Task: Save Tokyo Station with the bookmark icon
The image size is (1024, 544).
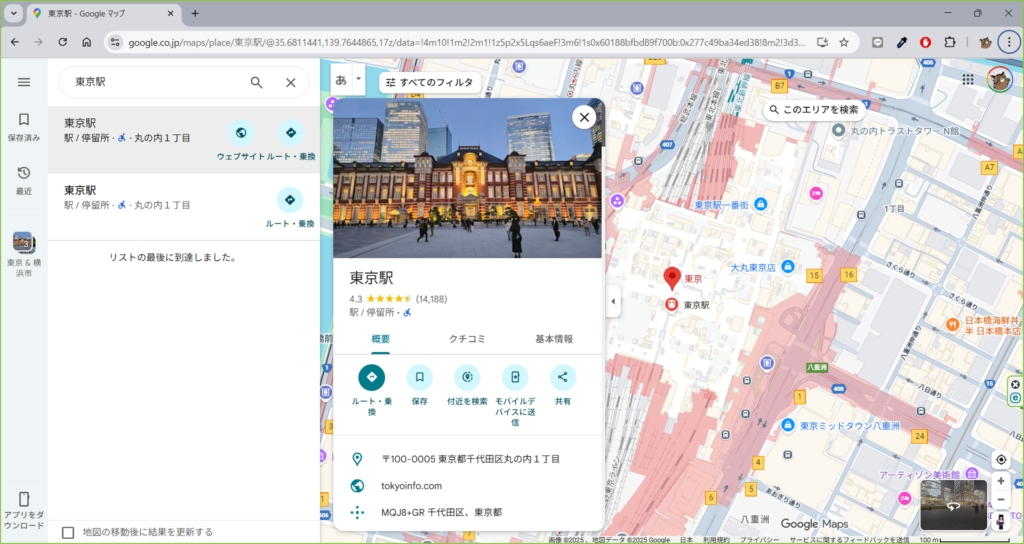Action: pos(419,377)
